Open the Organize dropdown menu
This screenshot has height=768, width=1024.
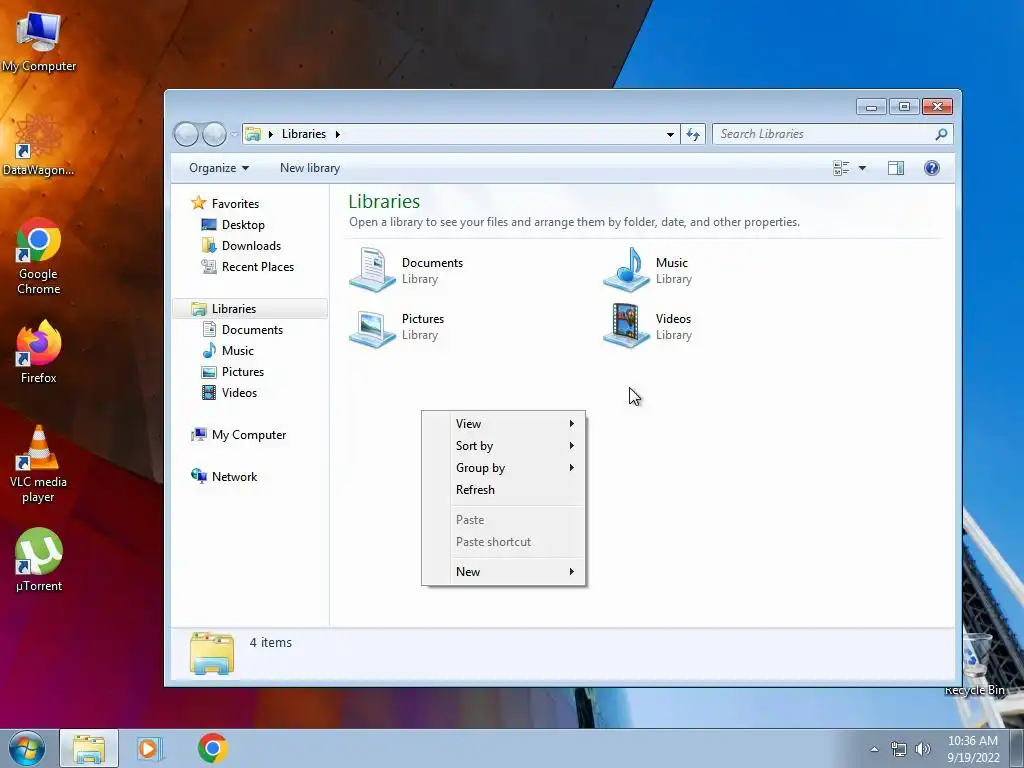[x=219, y=168]
